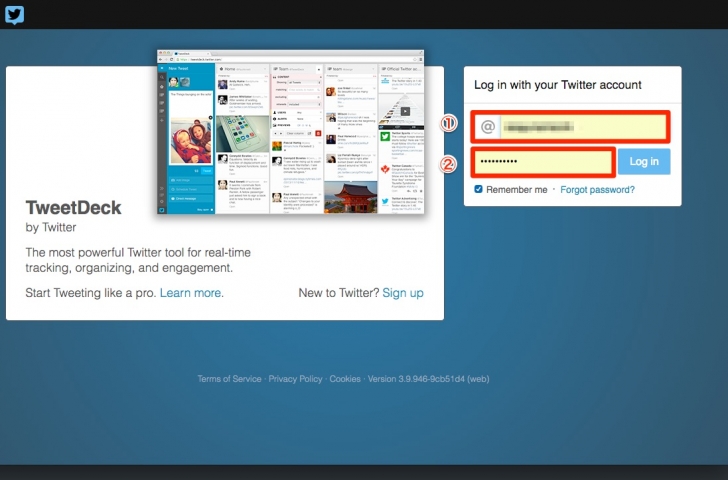The height and width of the screenshot is (480, 728).
Task: Click the version number text in footer
Action: click(x=429, y=379)
